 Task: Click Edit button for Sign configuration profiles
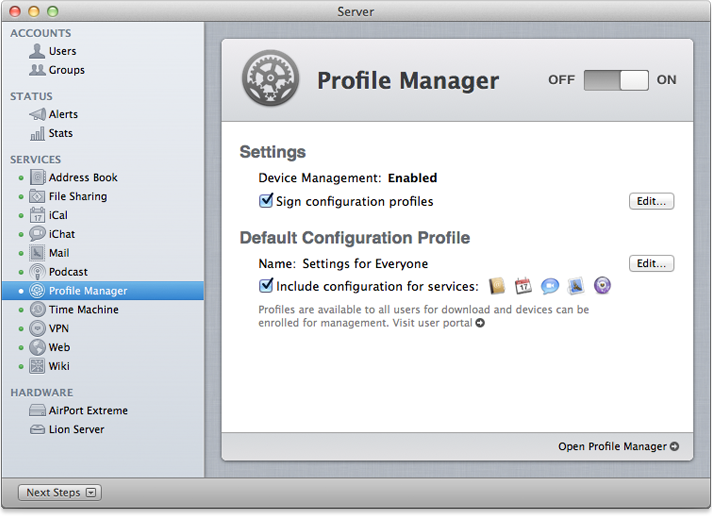651,201
